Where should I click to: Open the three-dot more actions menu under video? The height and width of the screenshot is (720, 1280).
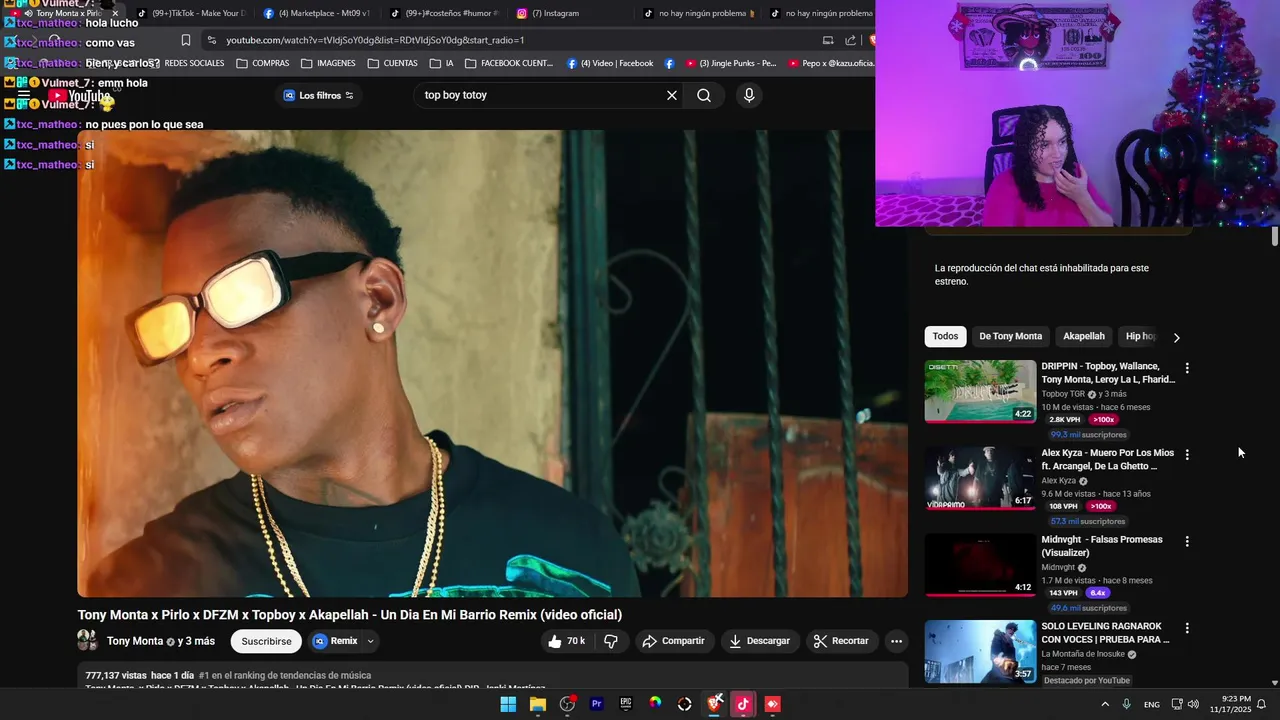pyautogui.click(x=896, y=641)
